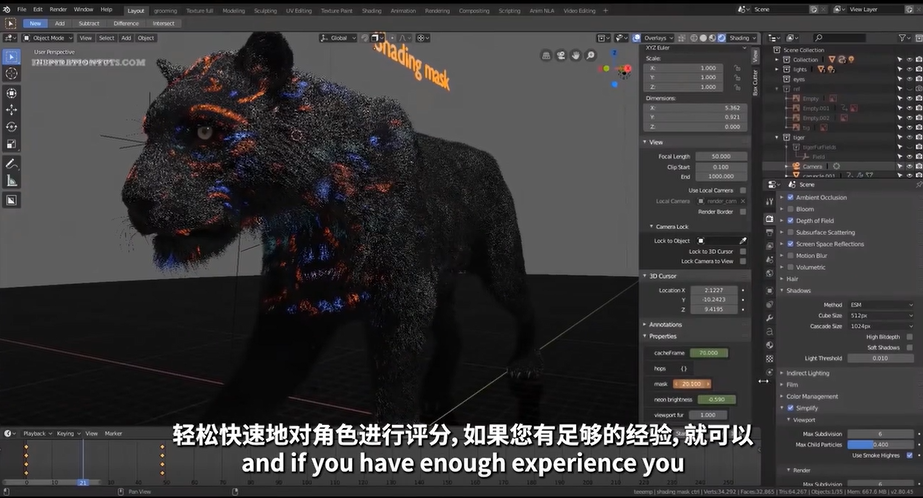This screenshot has height=498, width=923.
Task: Collapse the tiger collection in outliner
Action: tap(777, 137)
